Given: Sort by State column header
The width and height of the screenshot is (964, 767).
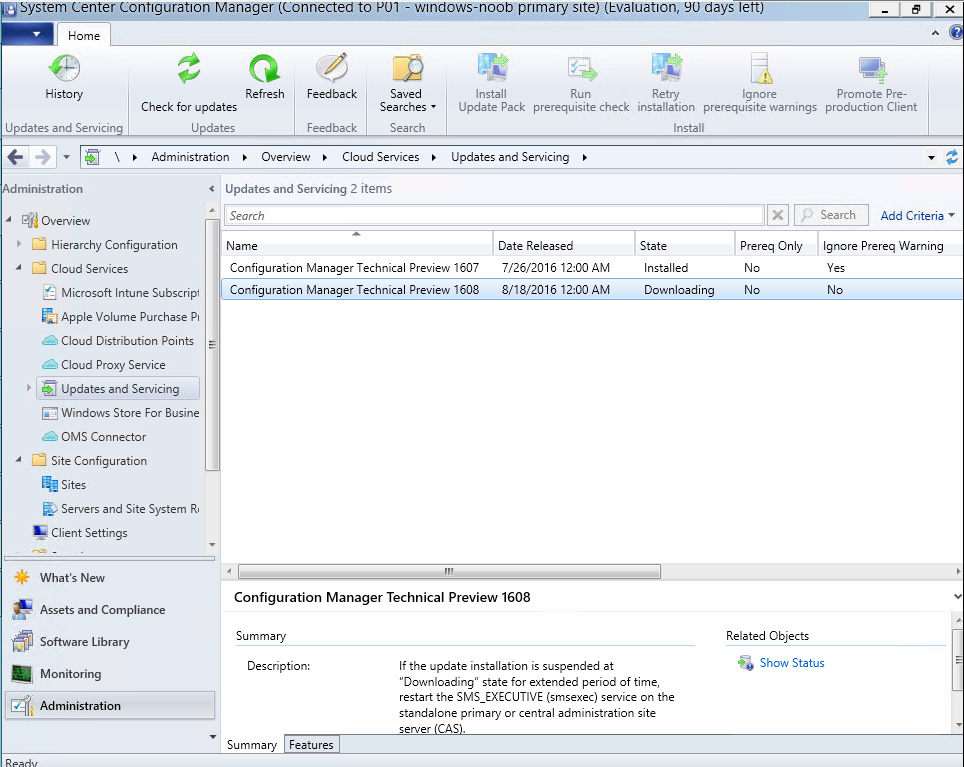Looking at the screenshot, I should tap(685, 245).
